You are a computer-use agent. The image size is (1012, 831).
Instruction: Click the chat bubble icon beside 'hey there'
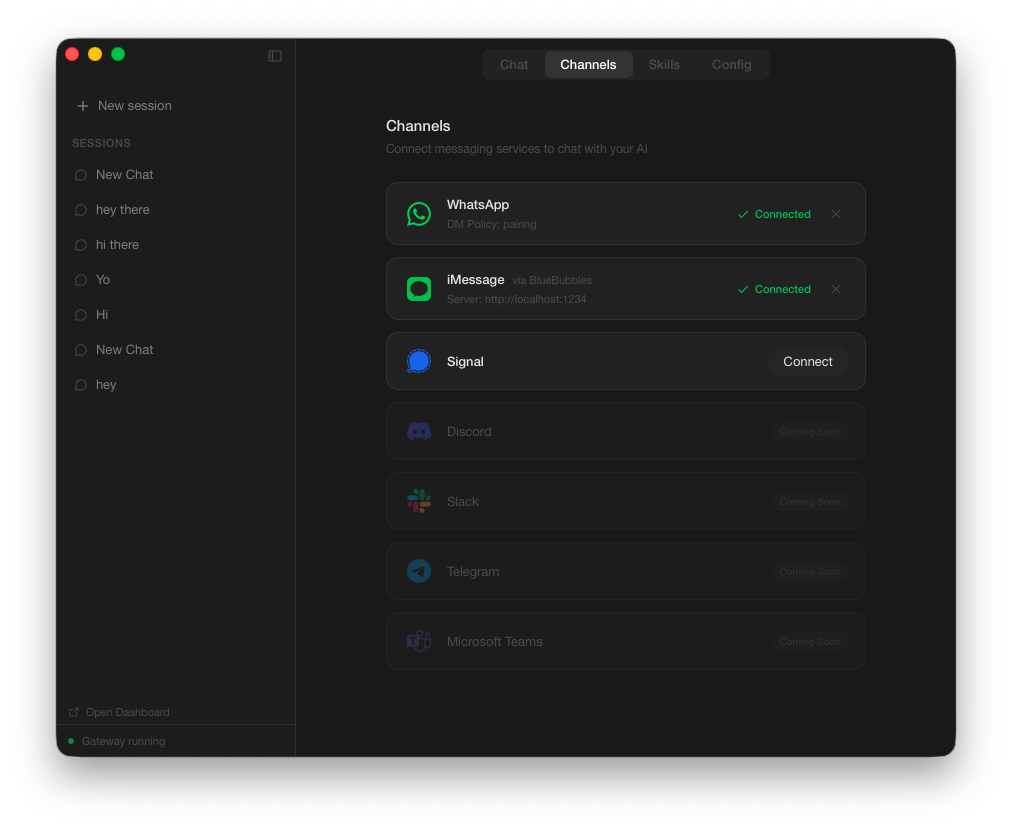(80, 209)
